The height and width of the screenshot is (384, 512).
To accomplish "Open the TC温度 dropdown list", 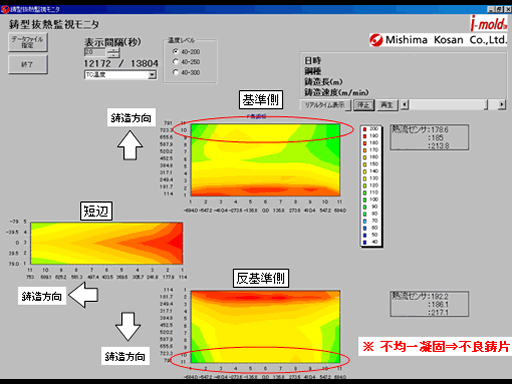I will click(152, 75).
